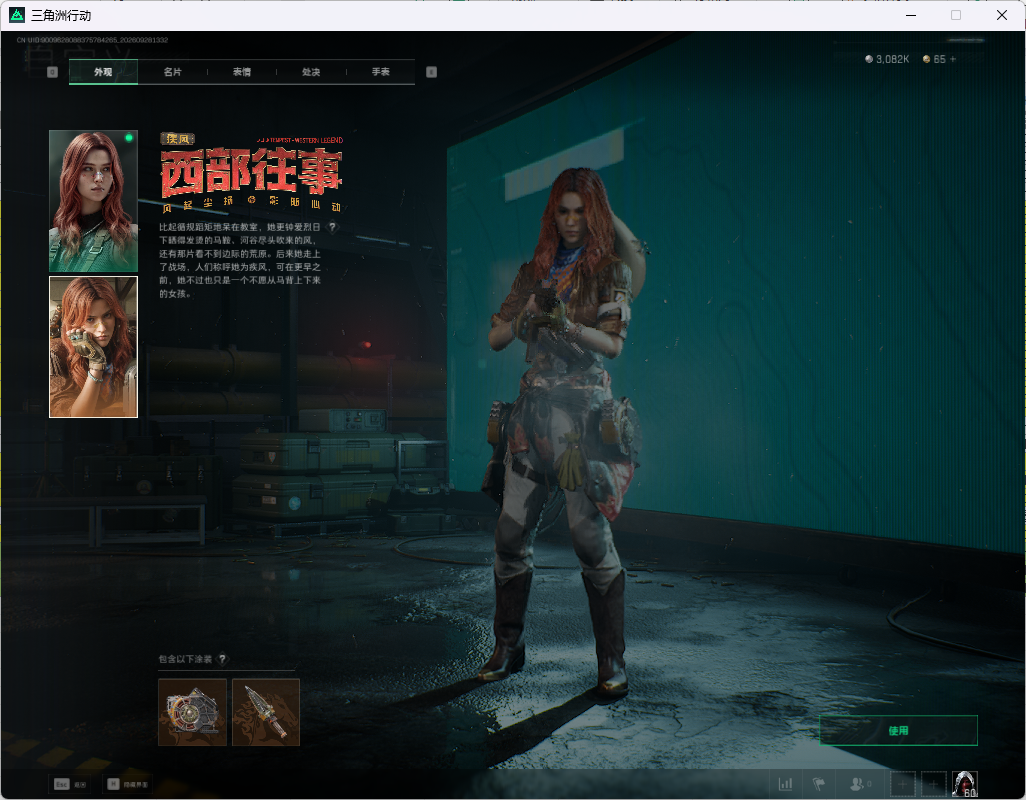The width and height of the screenshot is (1026, 800).
Task: Click the green 使用 button
Action: click(898, 730)
